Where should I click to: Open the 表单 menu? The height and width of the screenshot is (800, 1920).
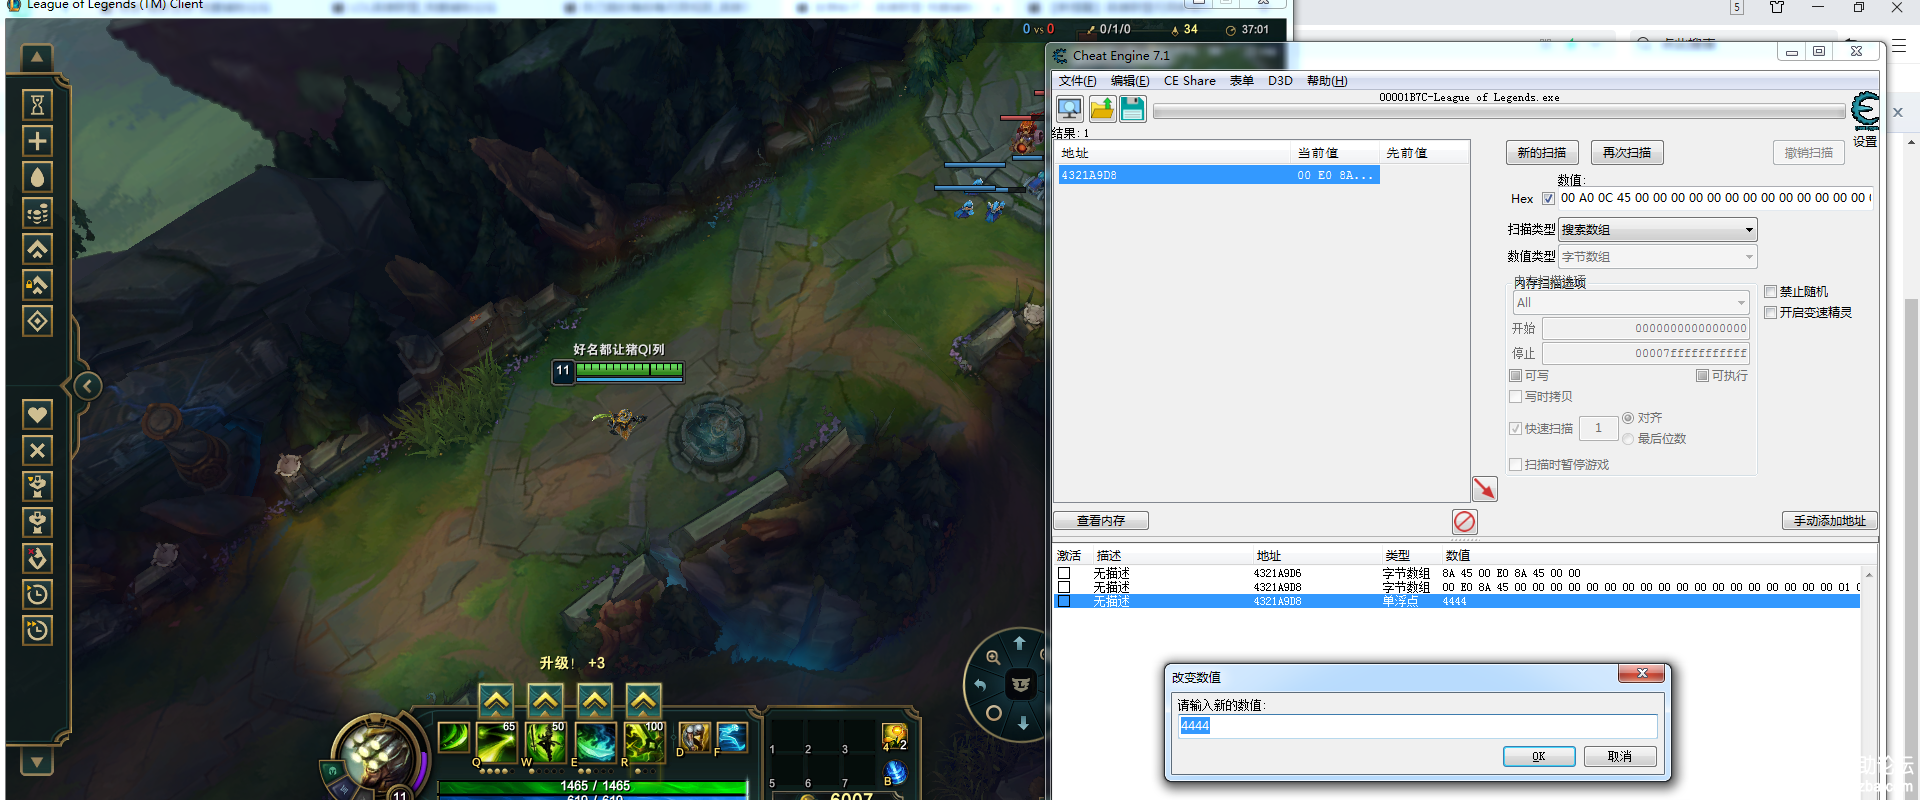click(x=1241, y=81)
